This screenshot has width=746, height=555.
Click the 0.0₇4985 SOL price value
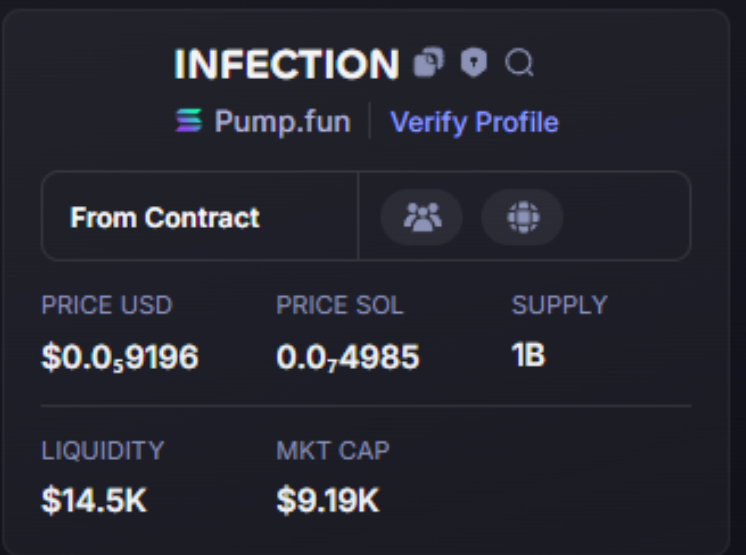click(x=348, y=357)
